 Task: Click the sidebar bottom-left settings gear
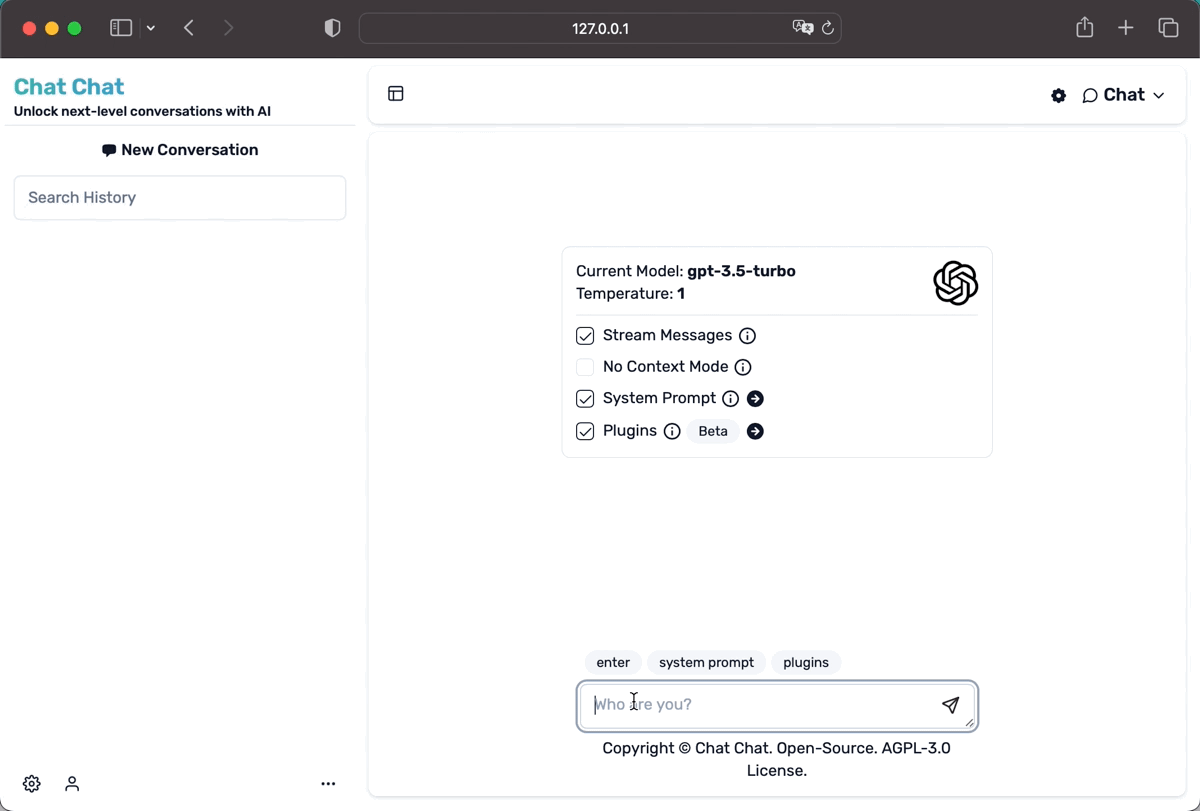pyautogui.click(x=32, y=784)
